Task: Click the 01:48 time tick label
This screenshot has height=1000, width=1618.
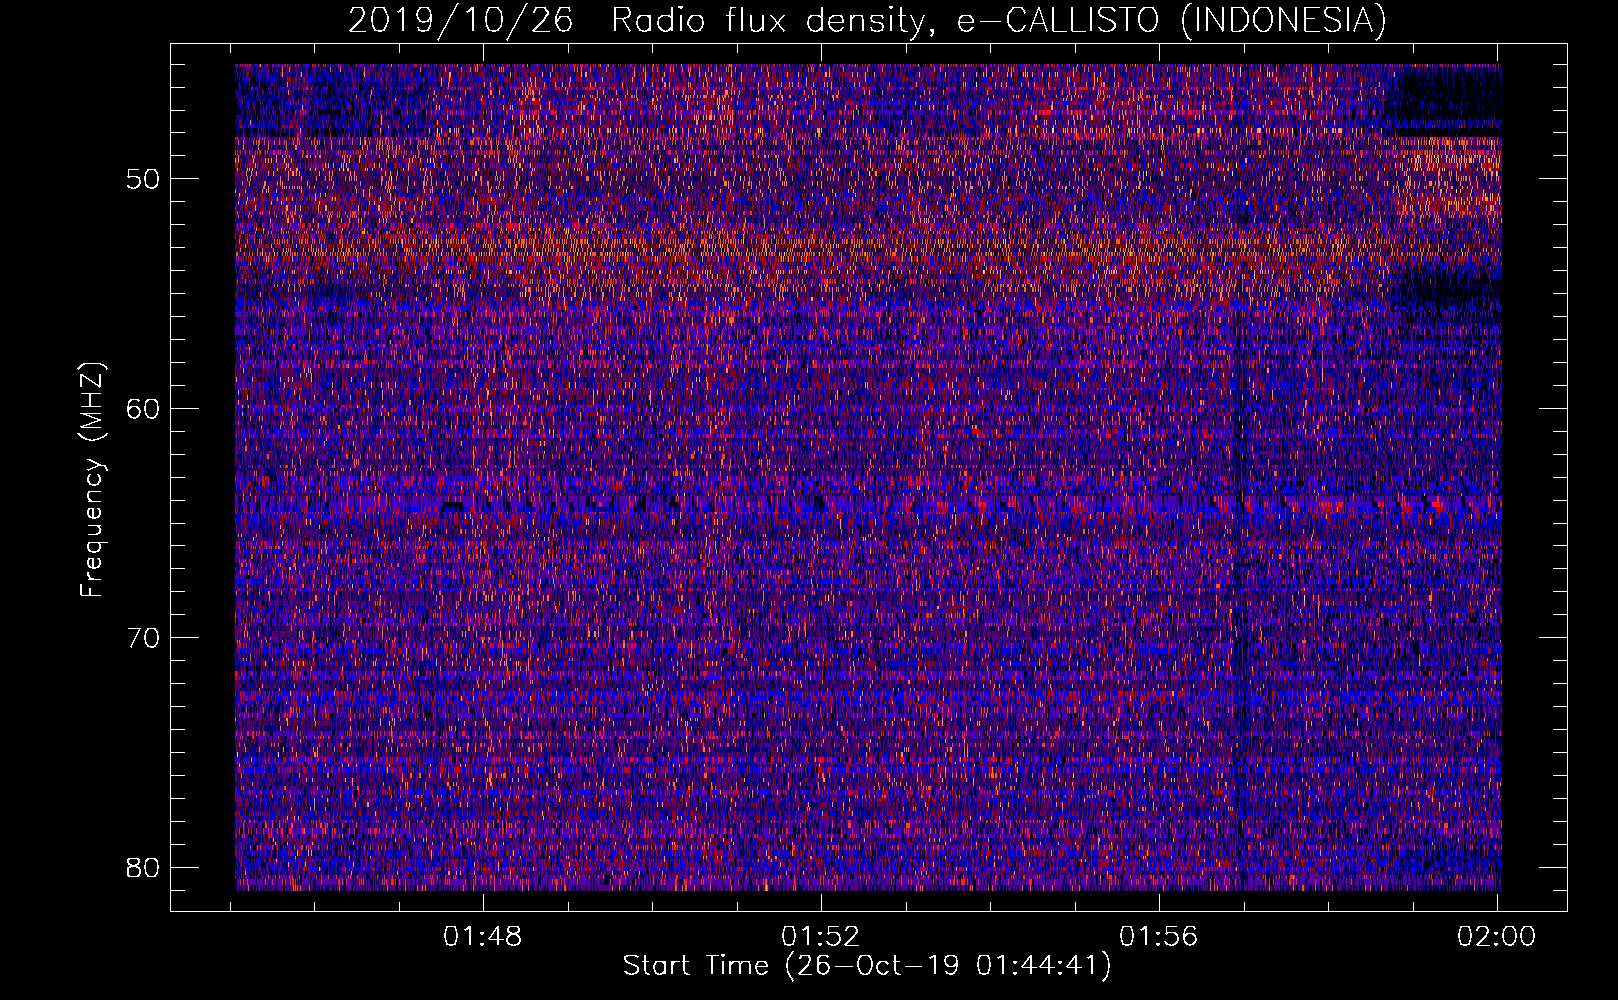Action: [x=483, y=937]
